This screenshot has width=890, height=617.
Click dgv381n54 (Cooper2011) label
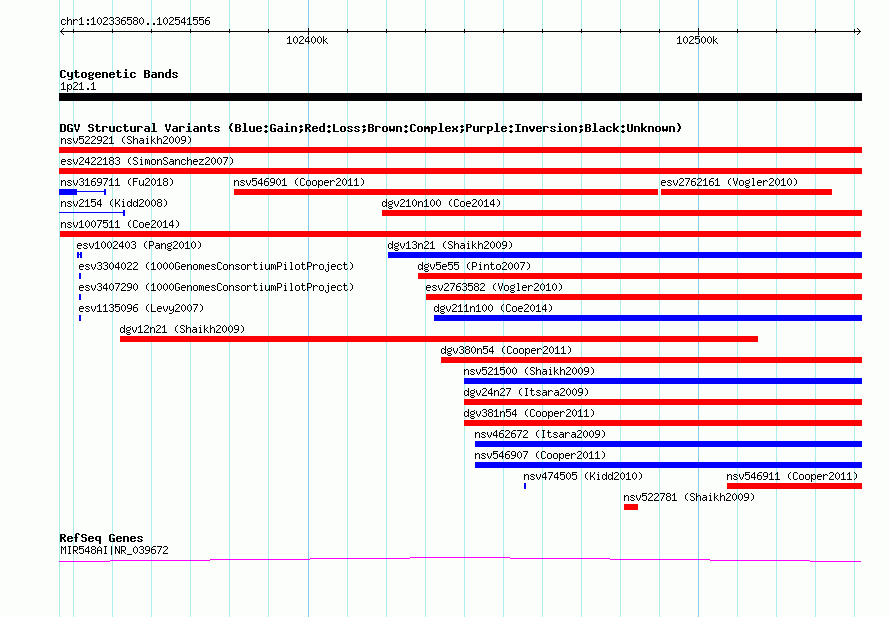pyautogui.click(x=529, y=413)
